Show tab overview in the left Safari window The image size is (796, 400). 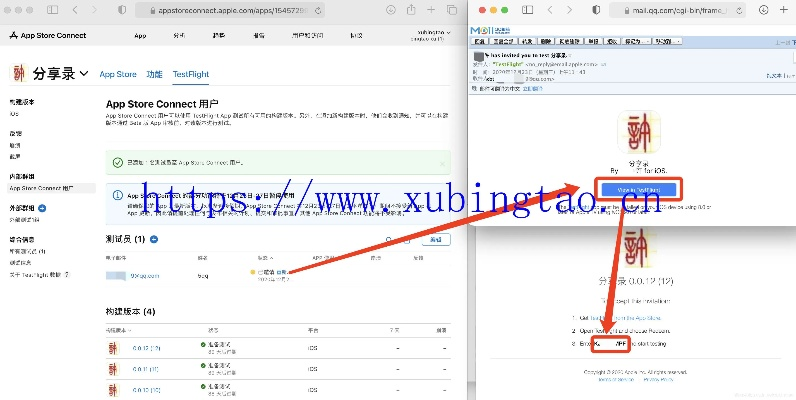pyautogui.click(x=451, y=10)
